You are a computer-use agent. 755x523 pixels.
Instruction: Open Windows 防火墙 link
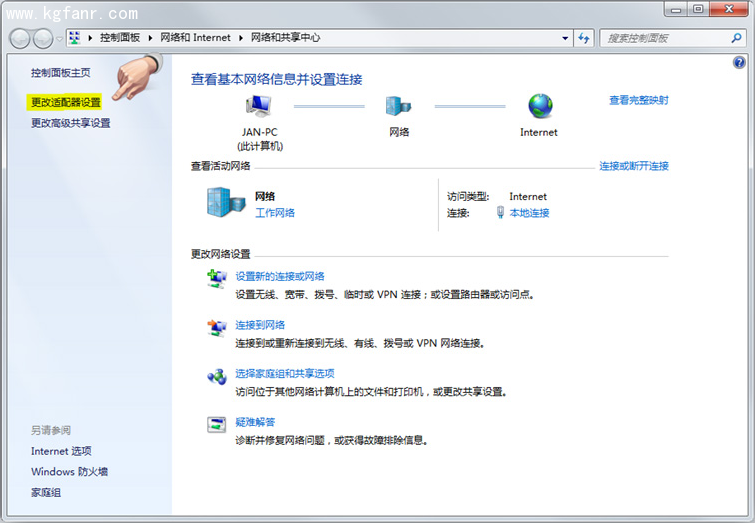point(69,472)
